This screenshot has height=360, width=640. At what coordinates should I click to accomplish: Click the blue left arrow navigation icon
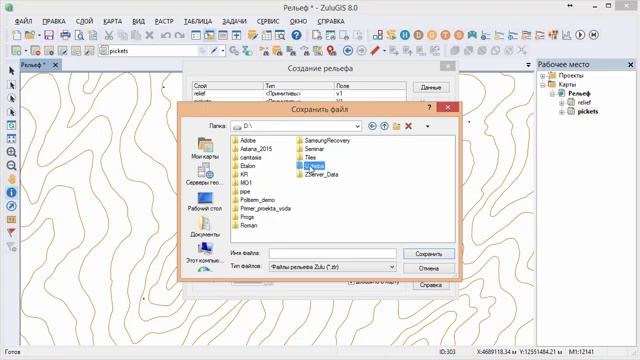348,51
